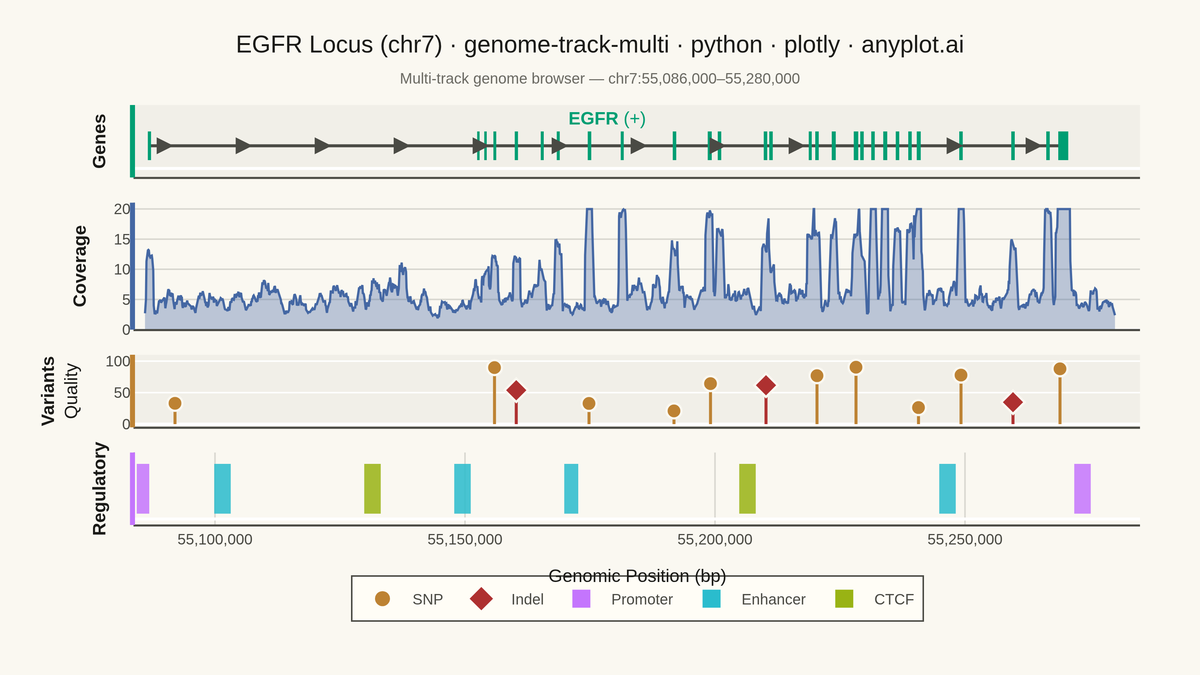The width and height of the screenshot is (1200, 675).
Task: Click the Quality axis label
Action: [71, 391]
